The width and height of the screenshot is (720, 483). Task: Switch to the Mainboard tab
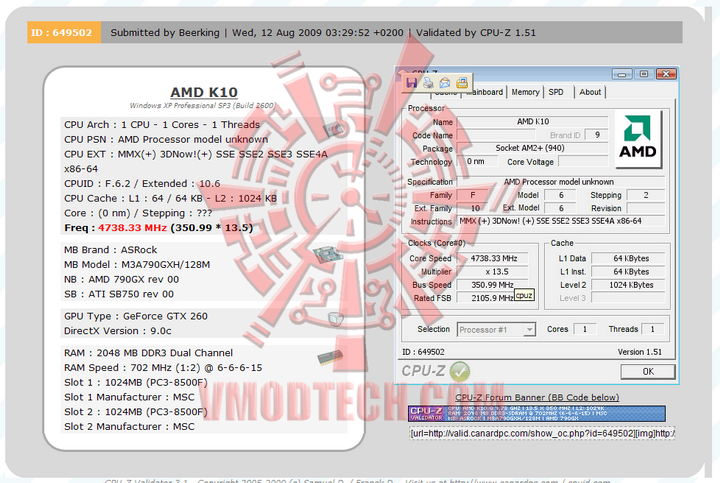484,92
